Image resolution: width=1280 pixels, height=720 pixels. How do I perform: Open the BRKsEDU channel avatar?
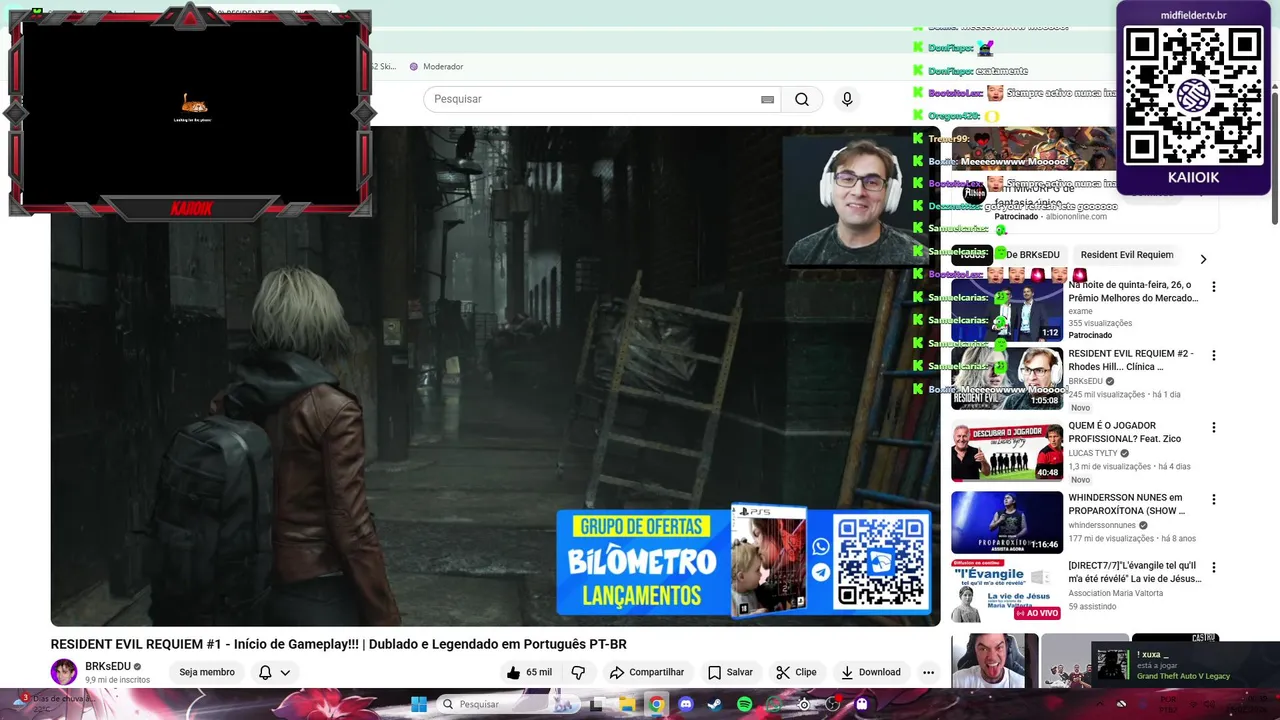click(64, 672)
